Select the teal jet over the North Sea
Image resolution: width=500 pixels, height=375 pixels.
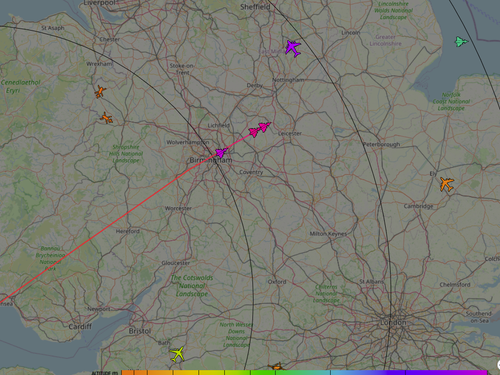point(461,42)
